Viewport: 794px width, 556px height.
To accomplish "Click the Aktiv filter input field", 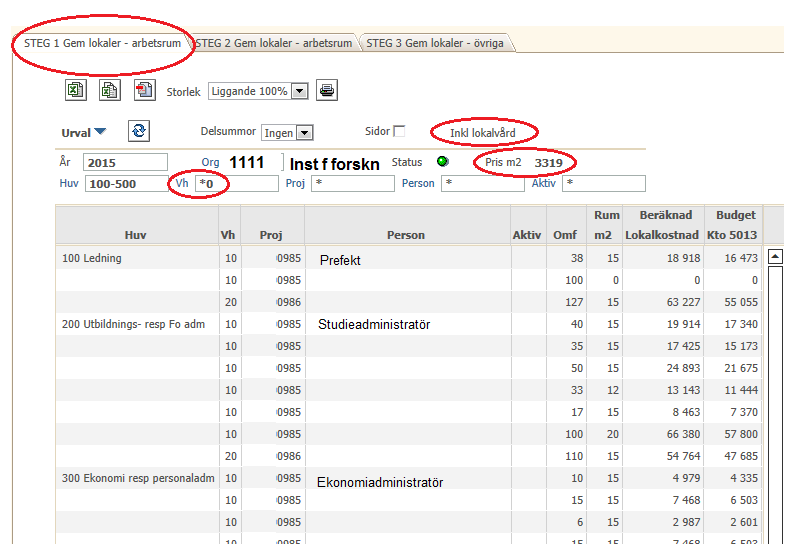I will [604, 183].
